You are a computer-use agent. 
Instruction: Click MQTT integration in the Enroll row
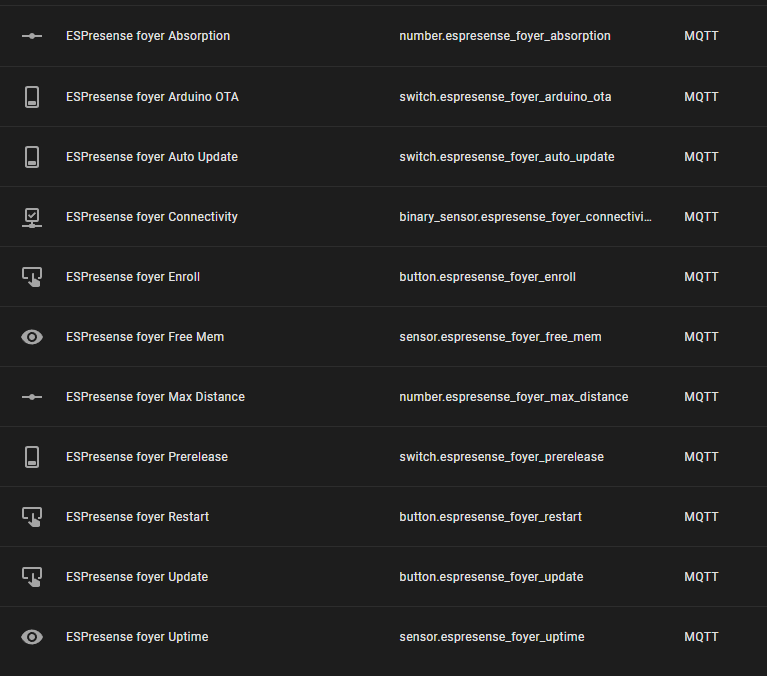(701, 277)
